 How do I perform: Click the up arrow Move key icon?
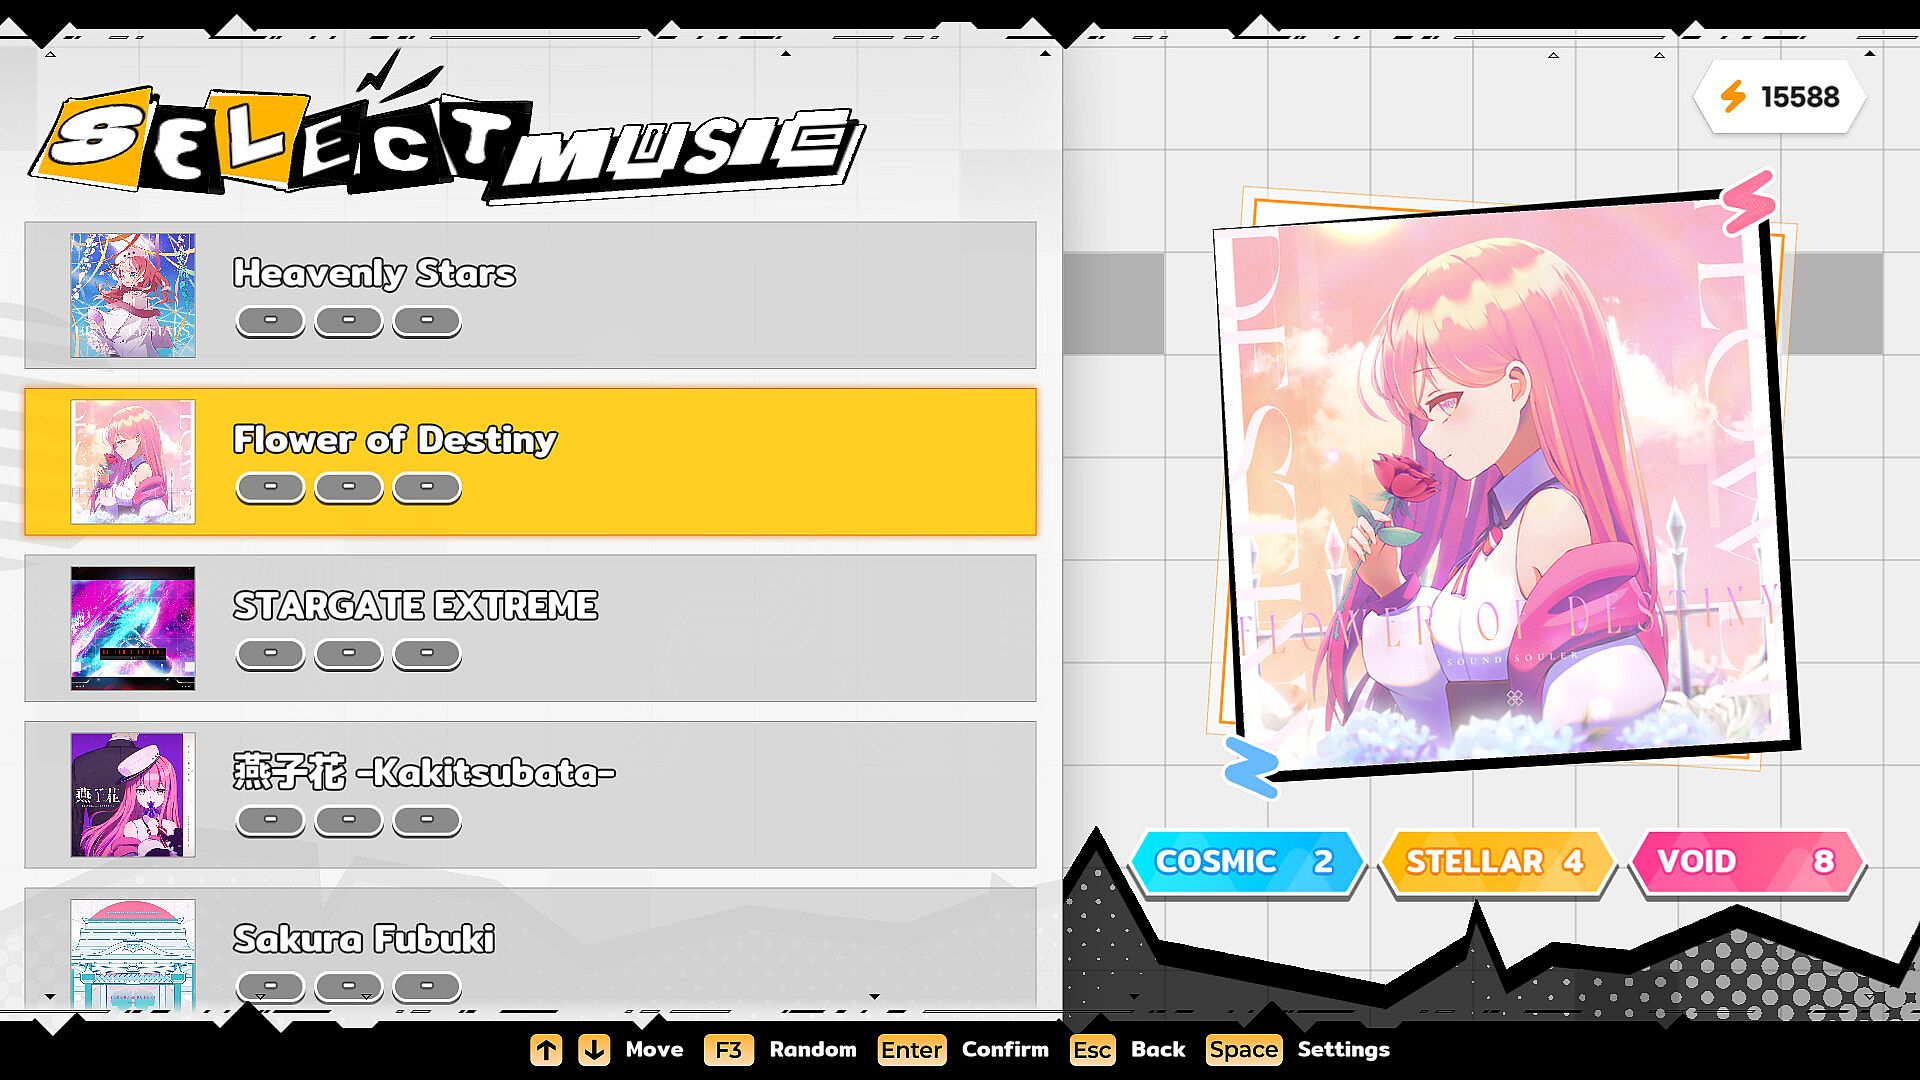(x=546, y=1049)
